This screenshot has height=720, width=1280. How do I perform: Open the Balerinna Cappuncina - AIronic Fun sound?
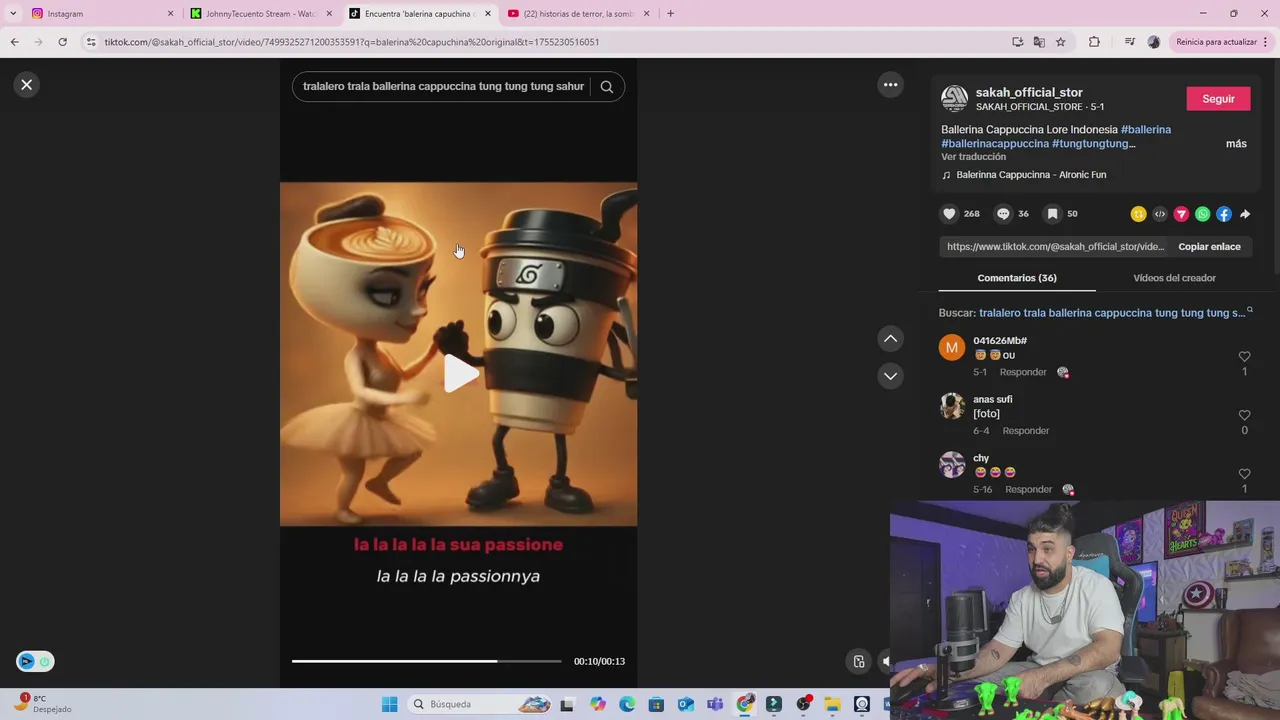tap(1031, 175)
